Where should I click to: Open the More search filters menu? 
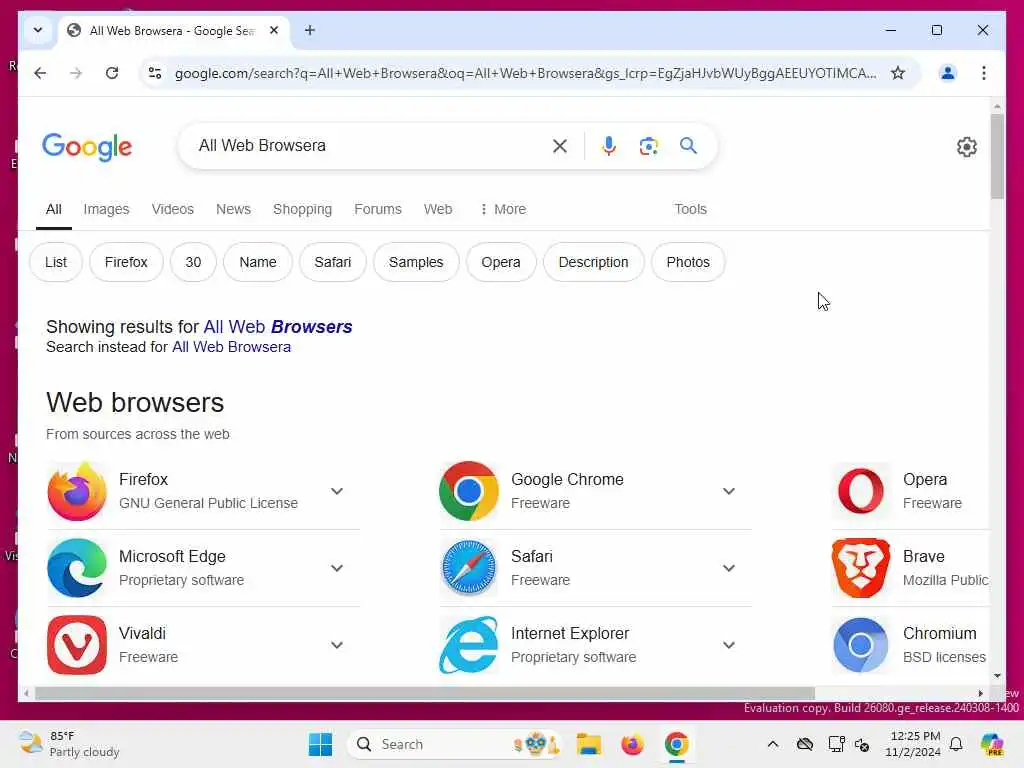pos(502,209)
